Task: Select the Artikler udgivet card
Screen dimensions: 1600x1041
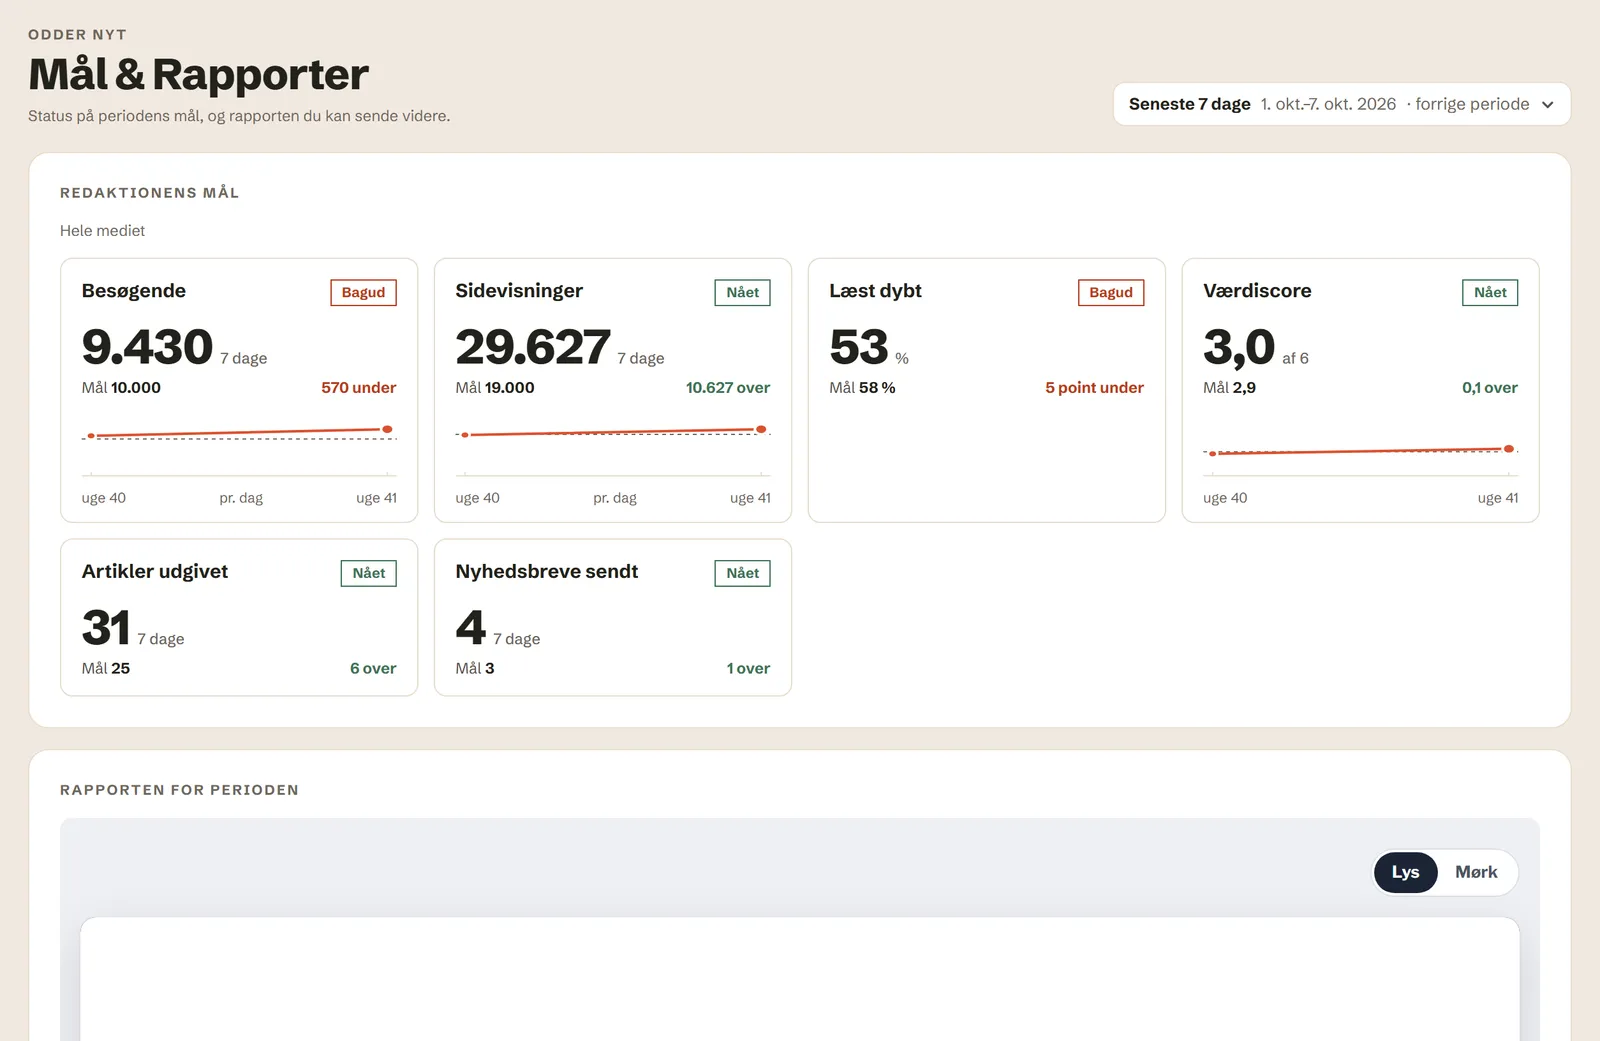Action: click(x=239, y=618)
